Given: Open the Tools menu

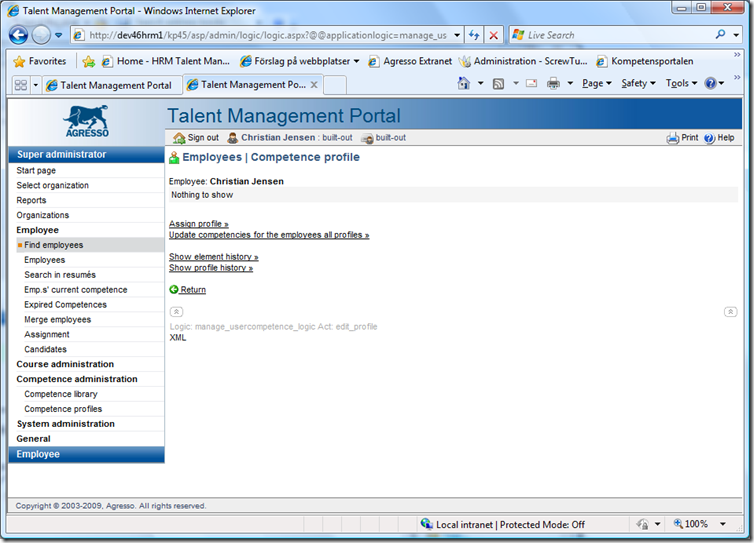Looking at the screenshot, I should coord(681,83).
